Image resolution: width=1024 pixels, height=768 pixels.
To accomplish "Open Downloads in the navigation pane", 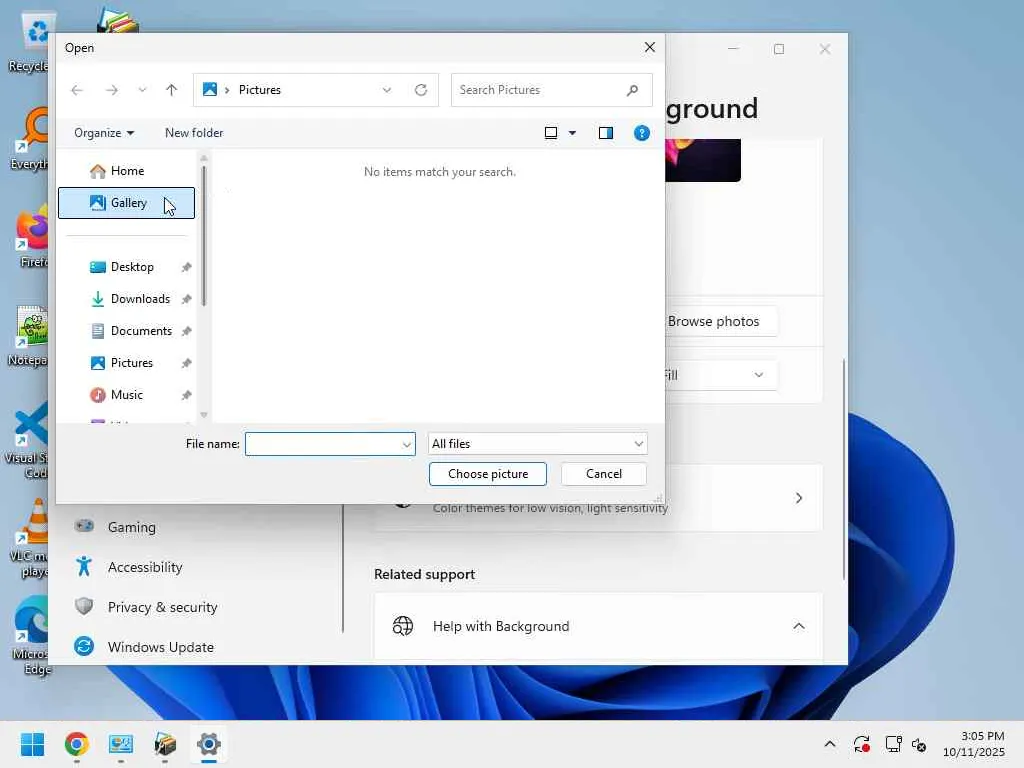I will click(127, 299).
